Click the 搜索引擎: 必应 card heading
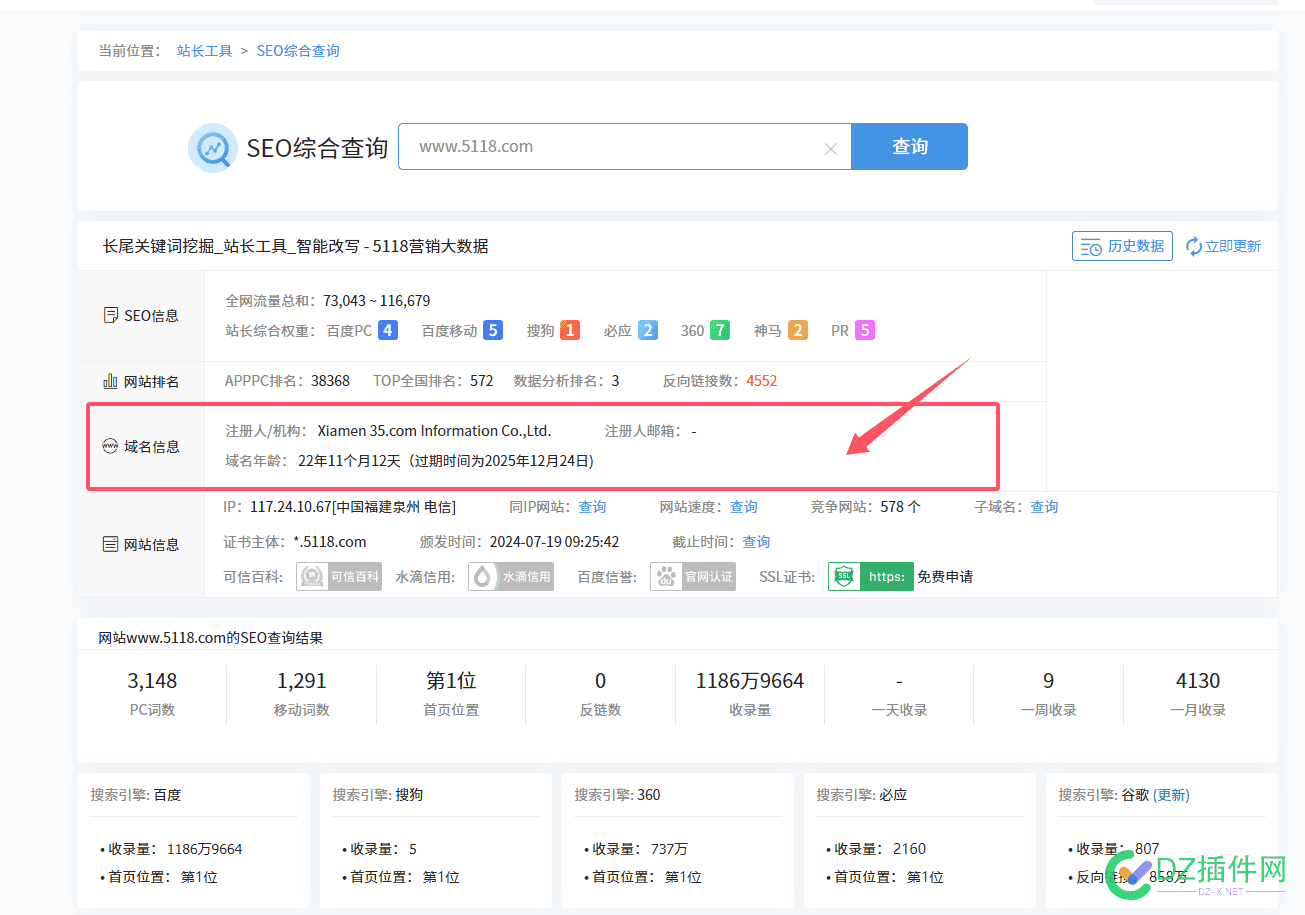1305x915 pixels. click(x=862, y=795)
